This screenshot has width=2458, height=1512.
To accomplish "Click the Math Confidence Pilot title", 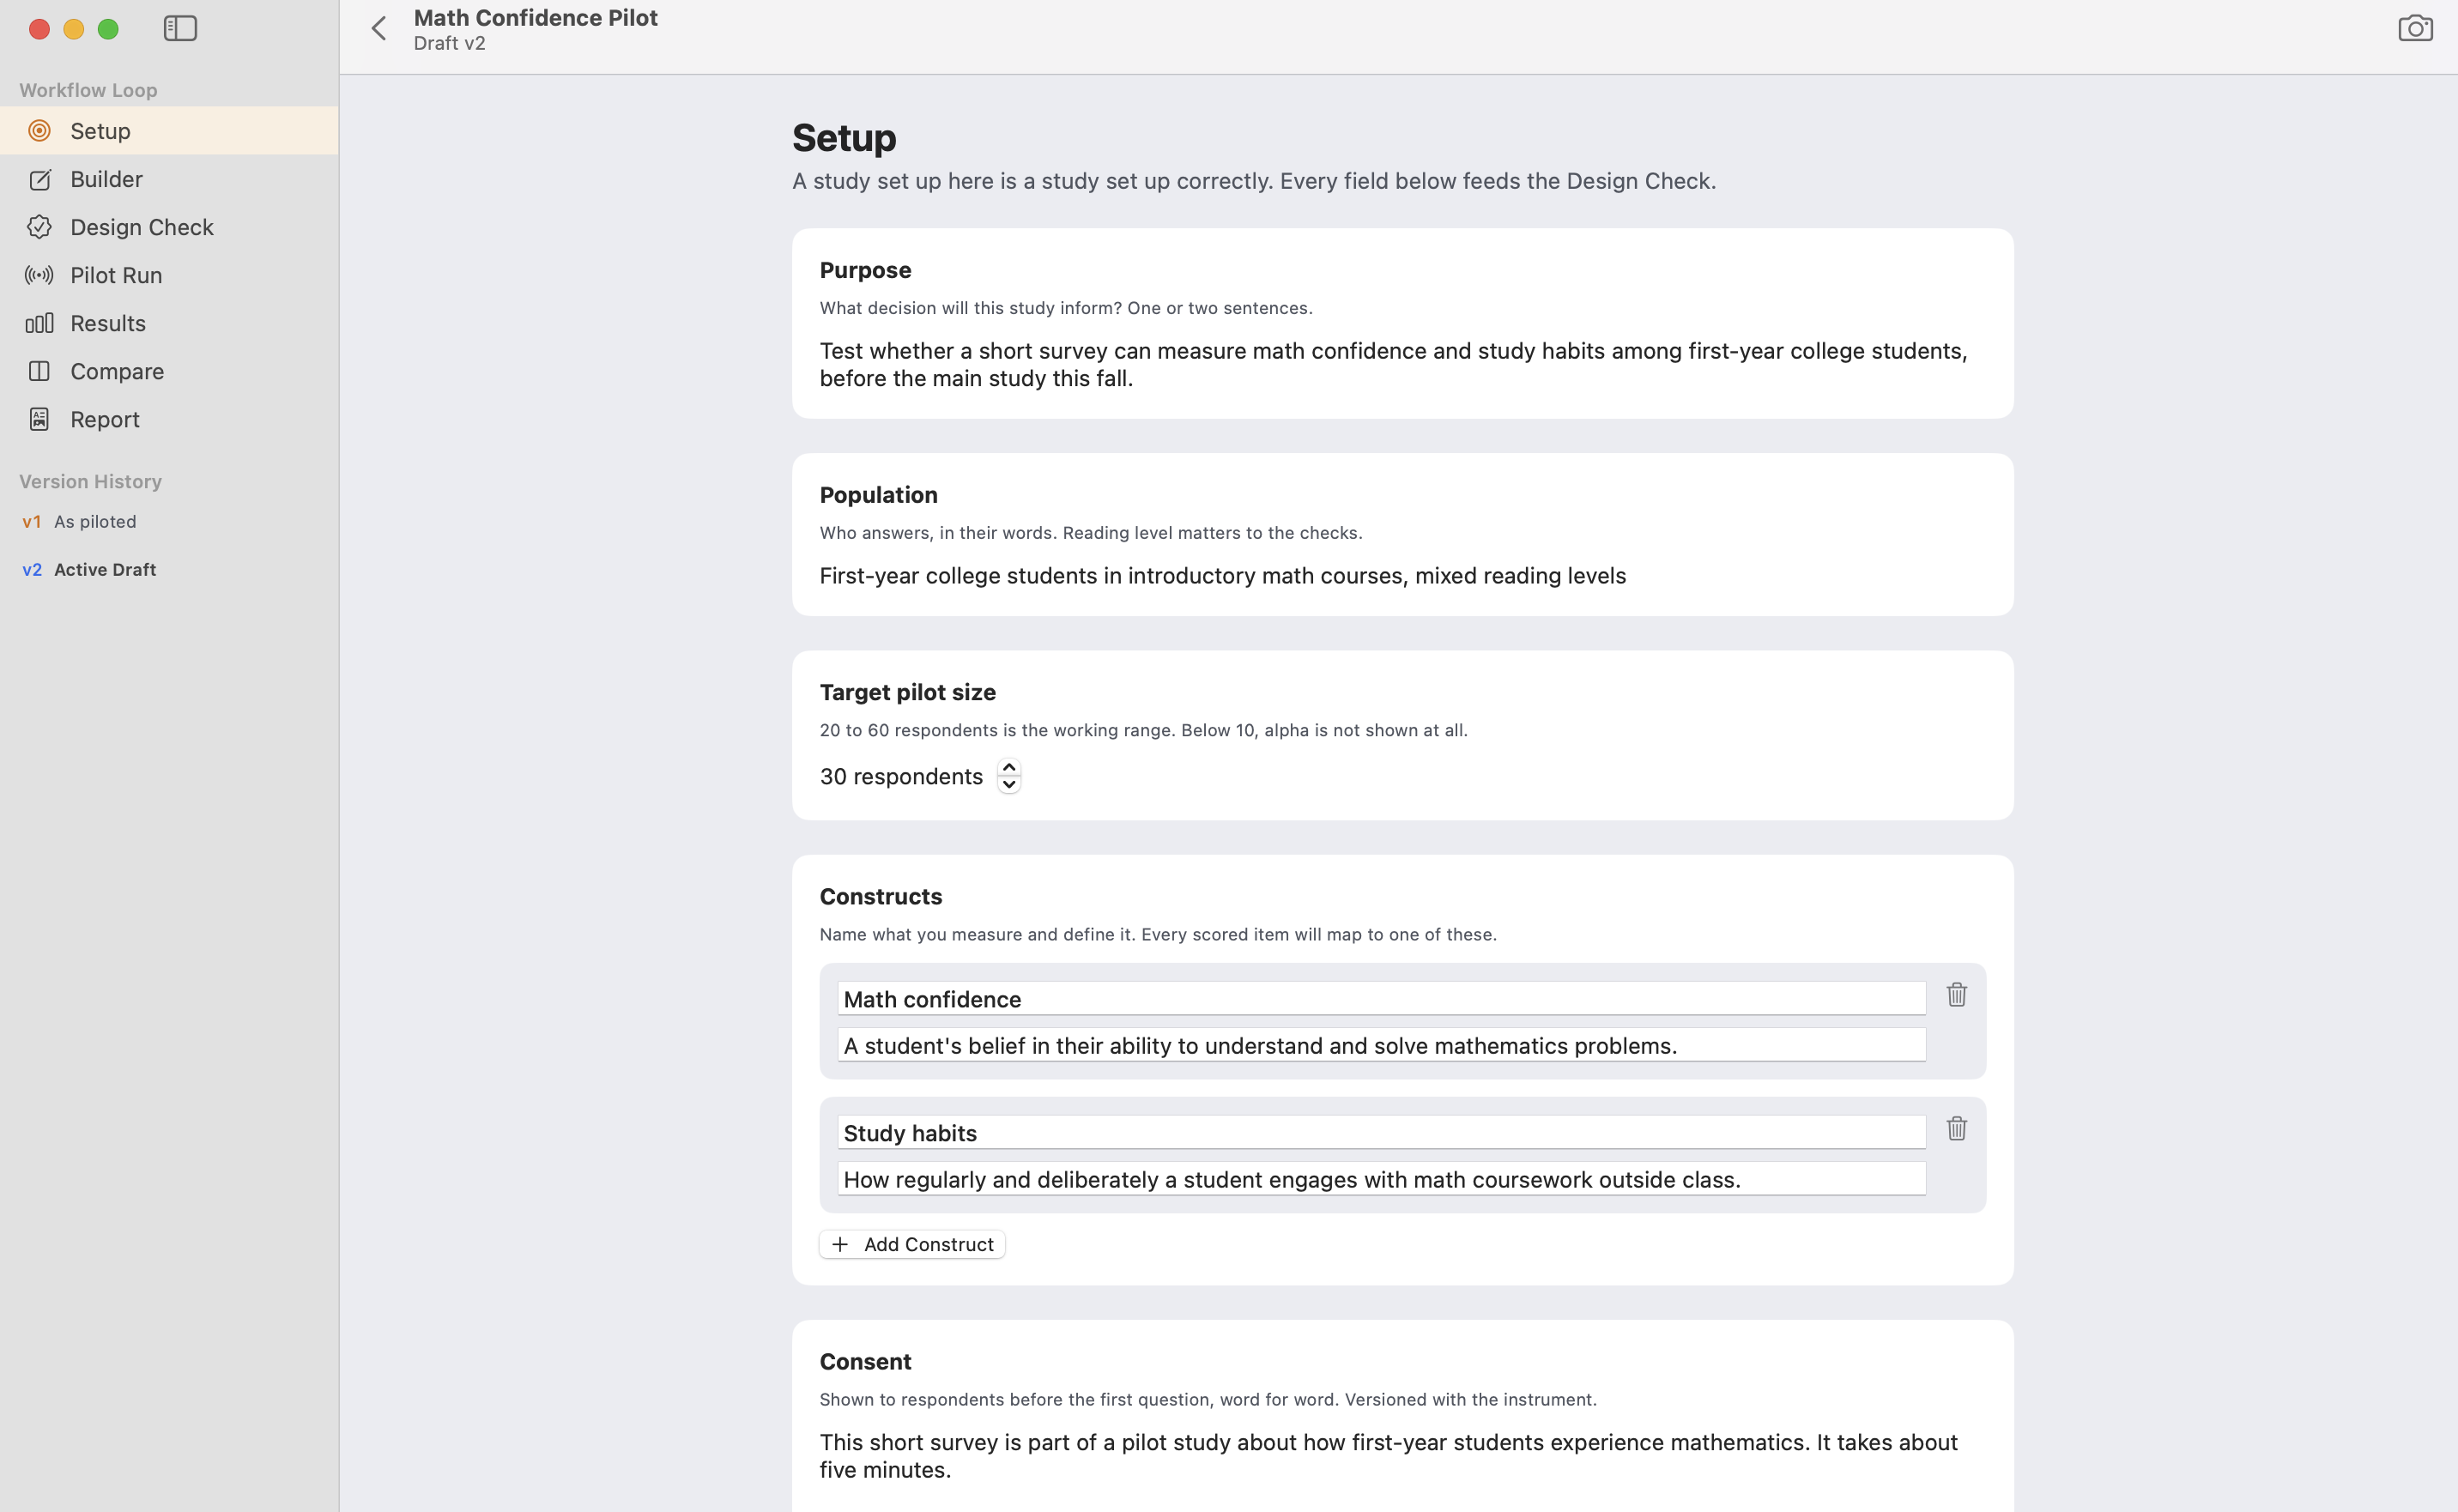I will tap(536, 18).
